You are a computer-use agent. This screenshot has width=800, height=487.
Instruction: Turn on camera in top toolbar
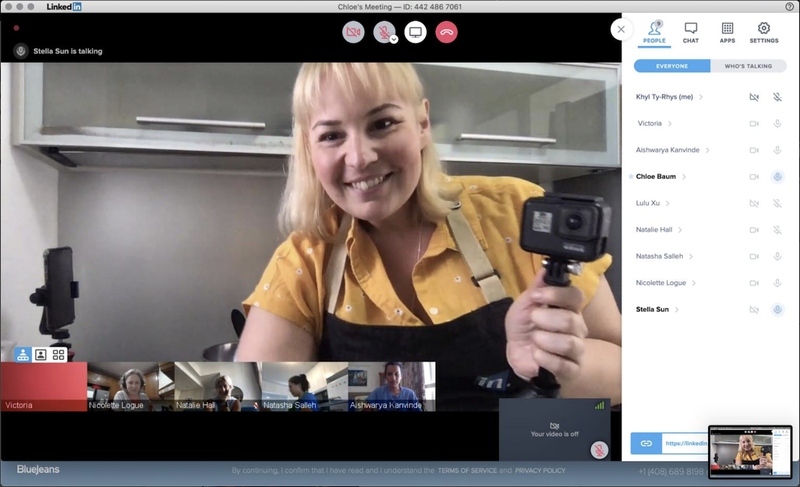[352, 31]
